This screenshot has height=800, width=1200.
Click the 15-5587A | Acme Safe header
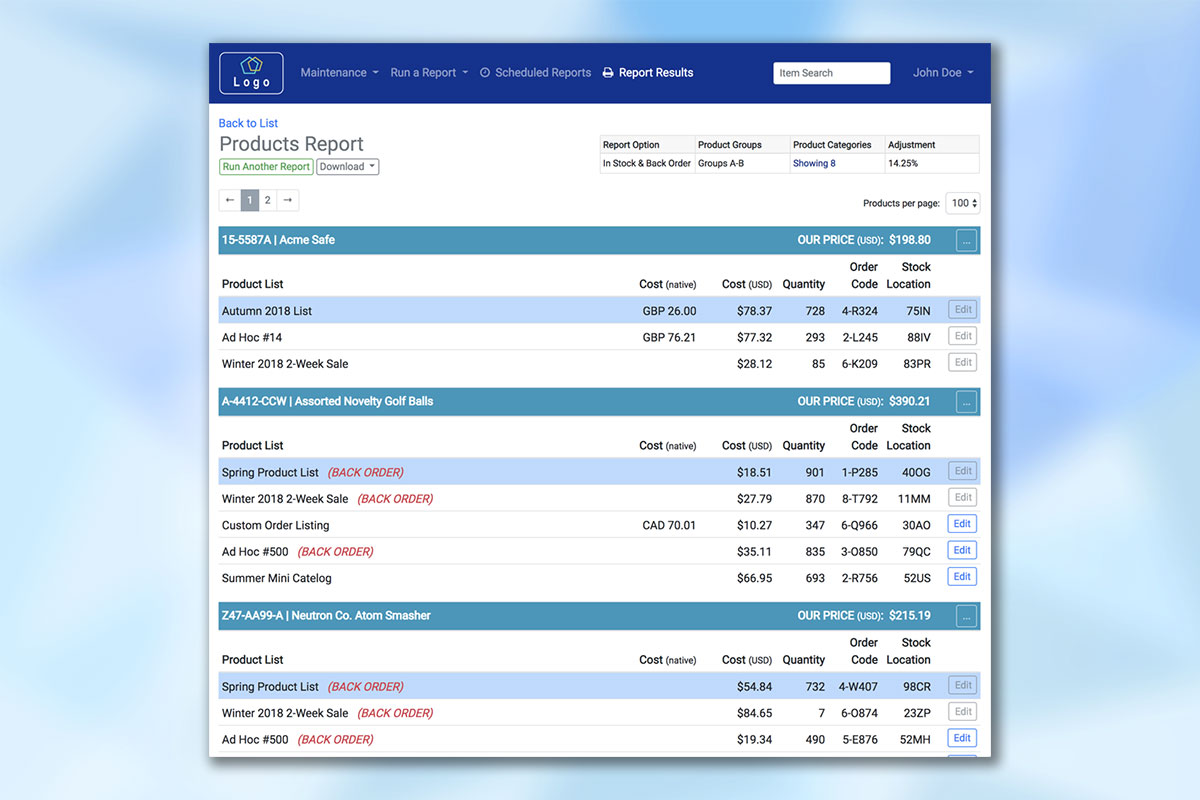click(x=278, y=240)
